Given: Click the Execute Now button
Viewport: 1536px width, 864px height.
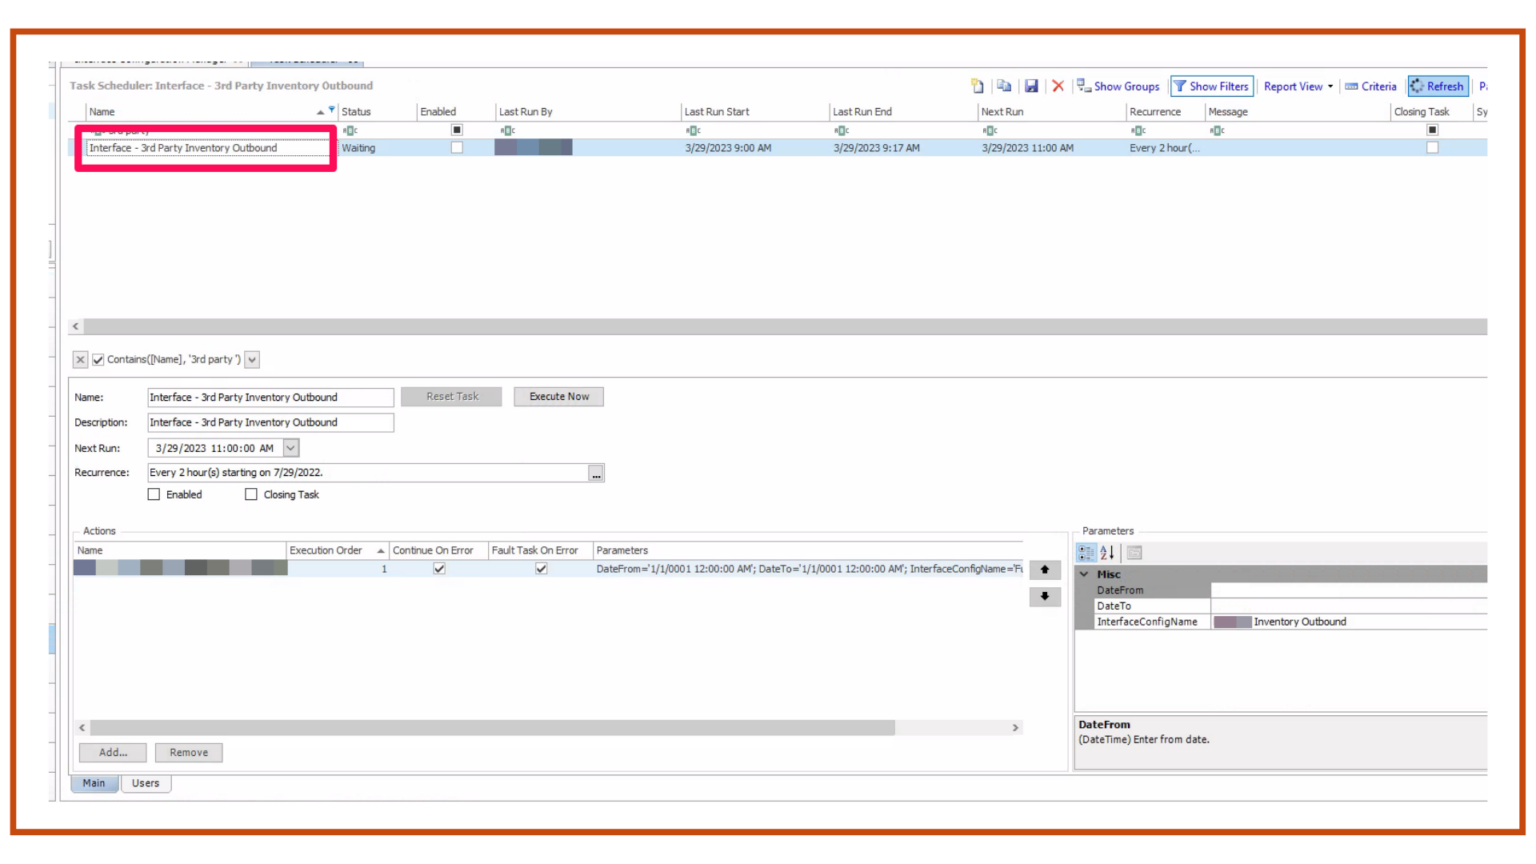Looking at the screenshot, I should point(558,396).
